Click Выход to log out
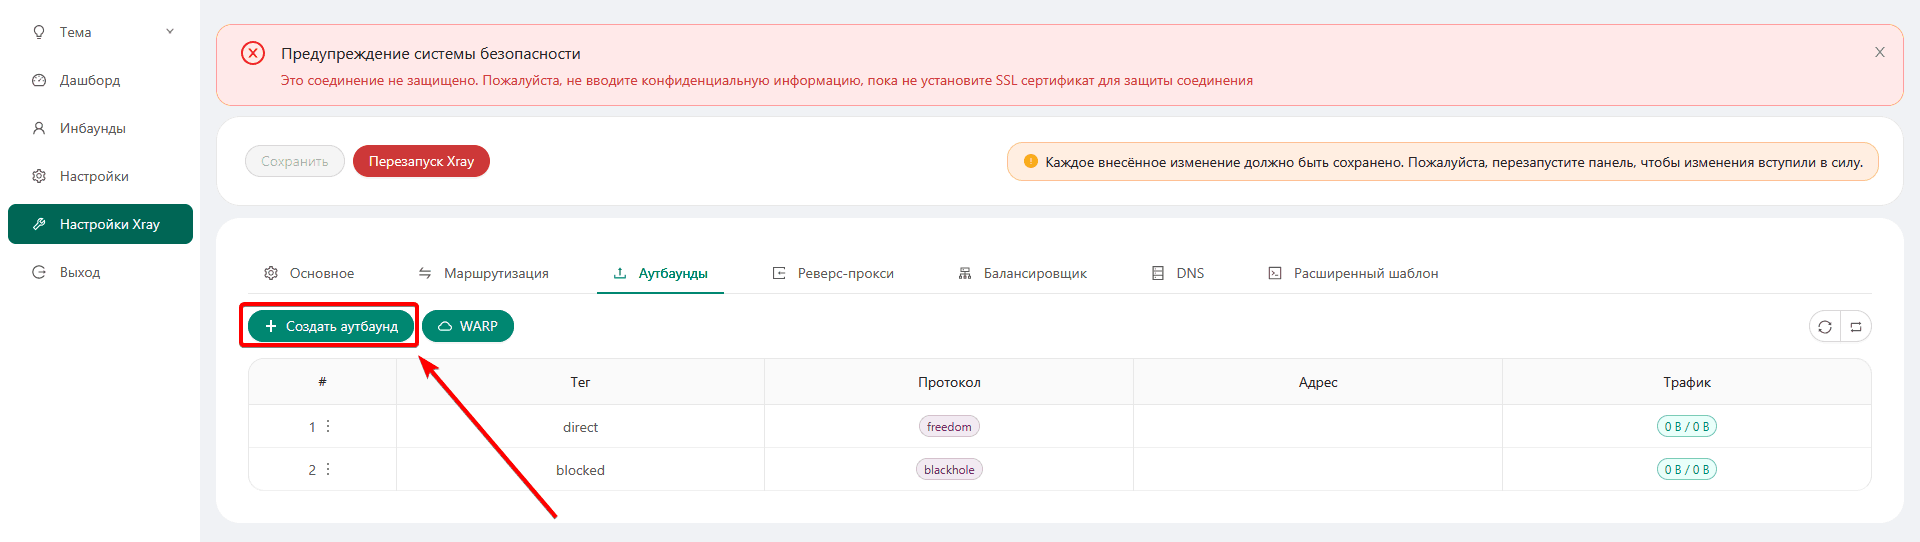The height and width of the screenshot is (542, 1920). [x=79, y=272]
